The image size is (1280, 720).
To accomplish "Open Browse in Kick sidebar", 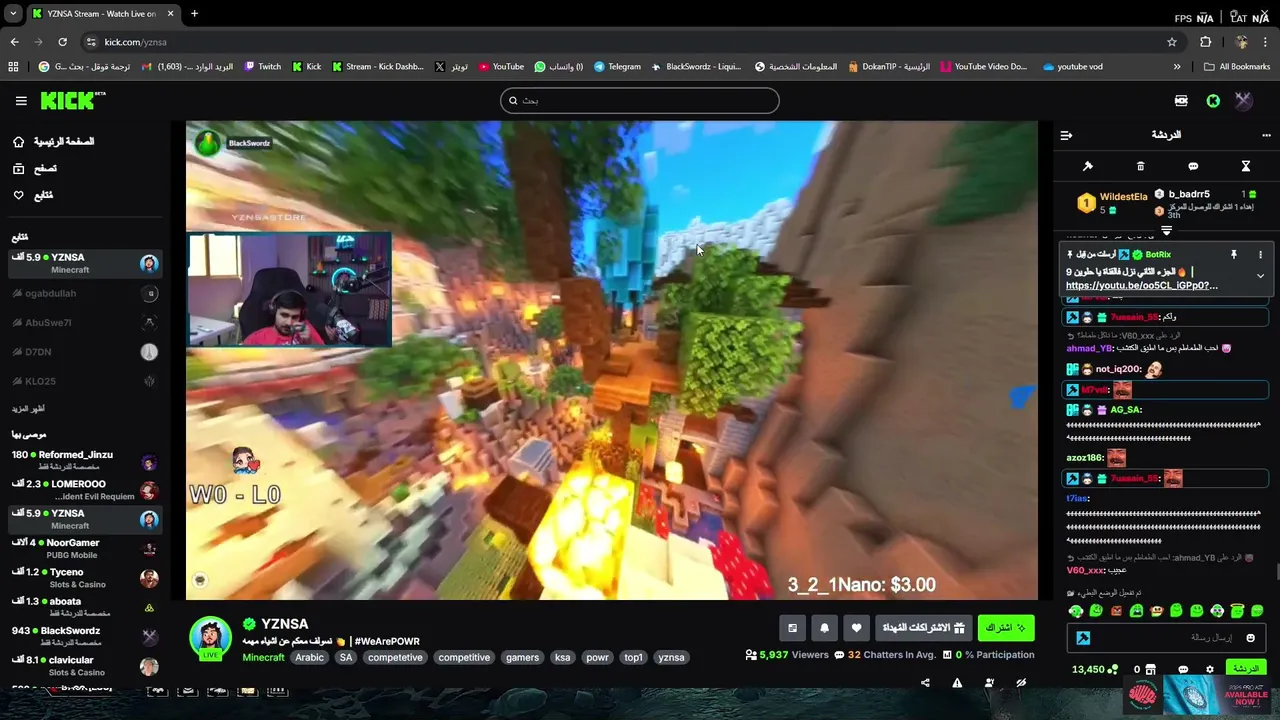I will click(x=34, y=169).
